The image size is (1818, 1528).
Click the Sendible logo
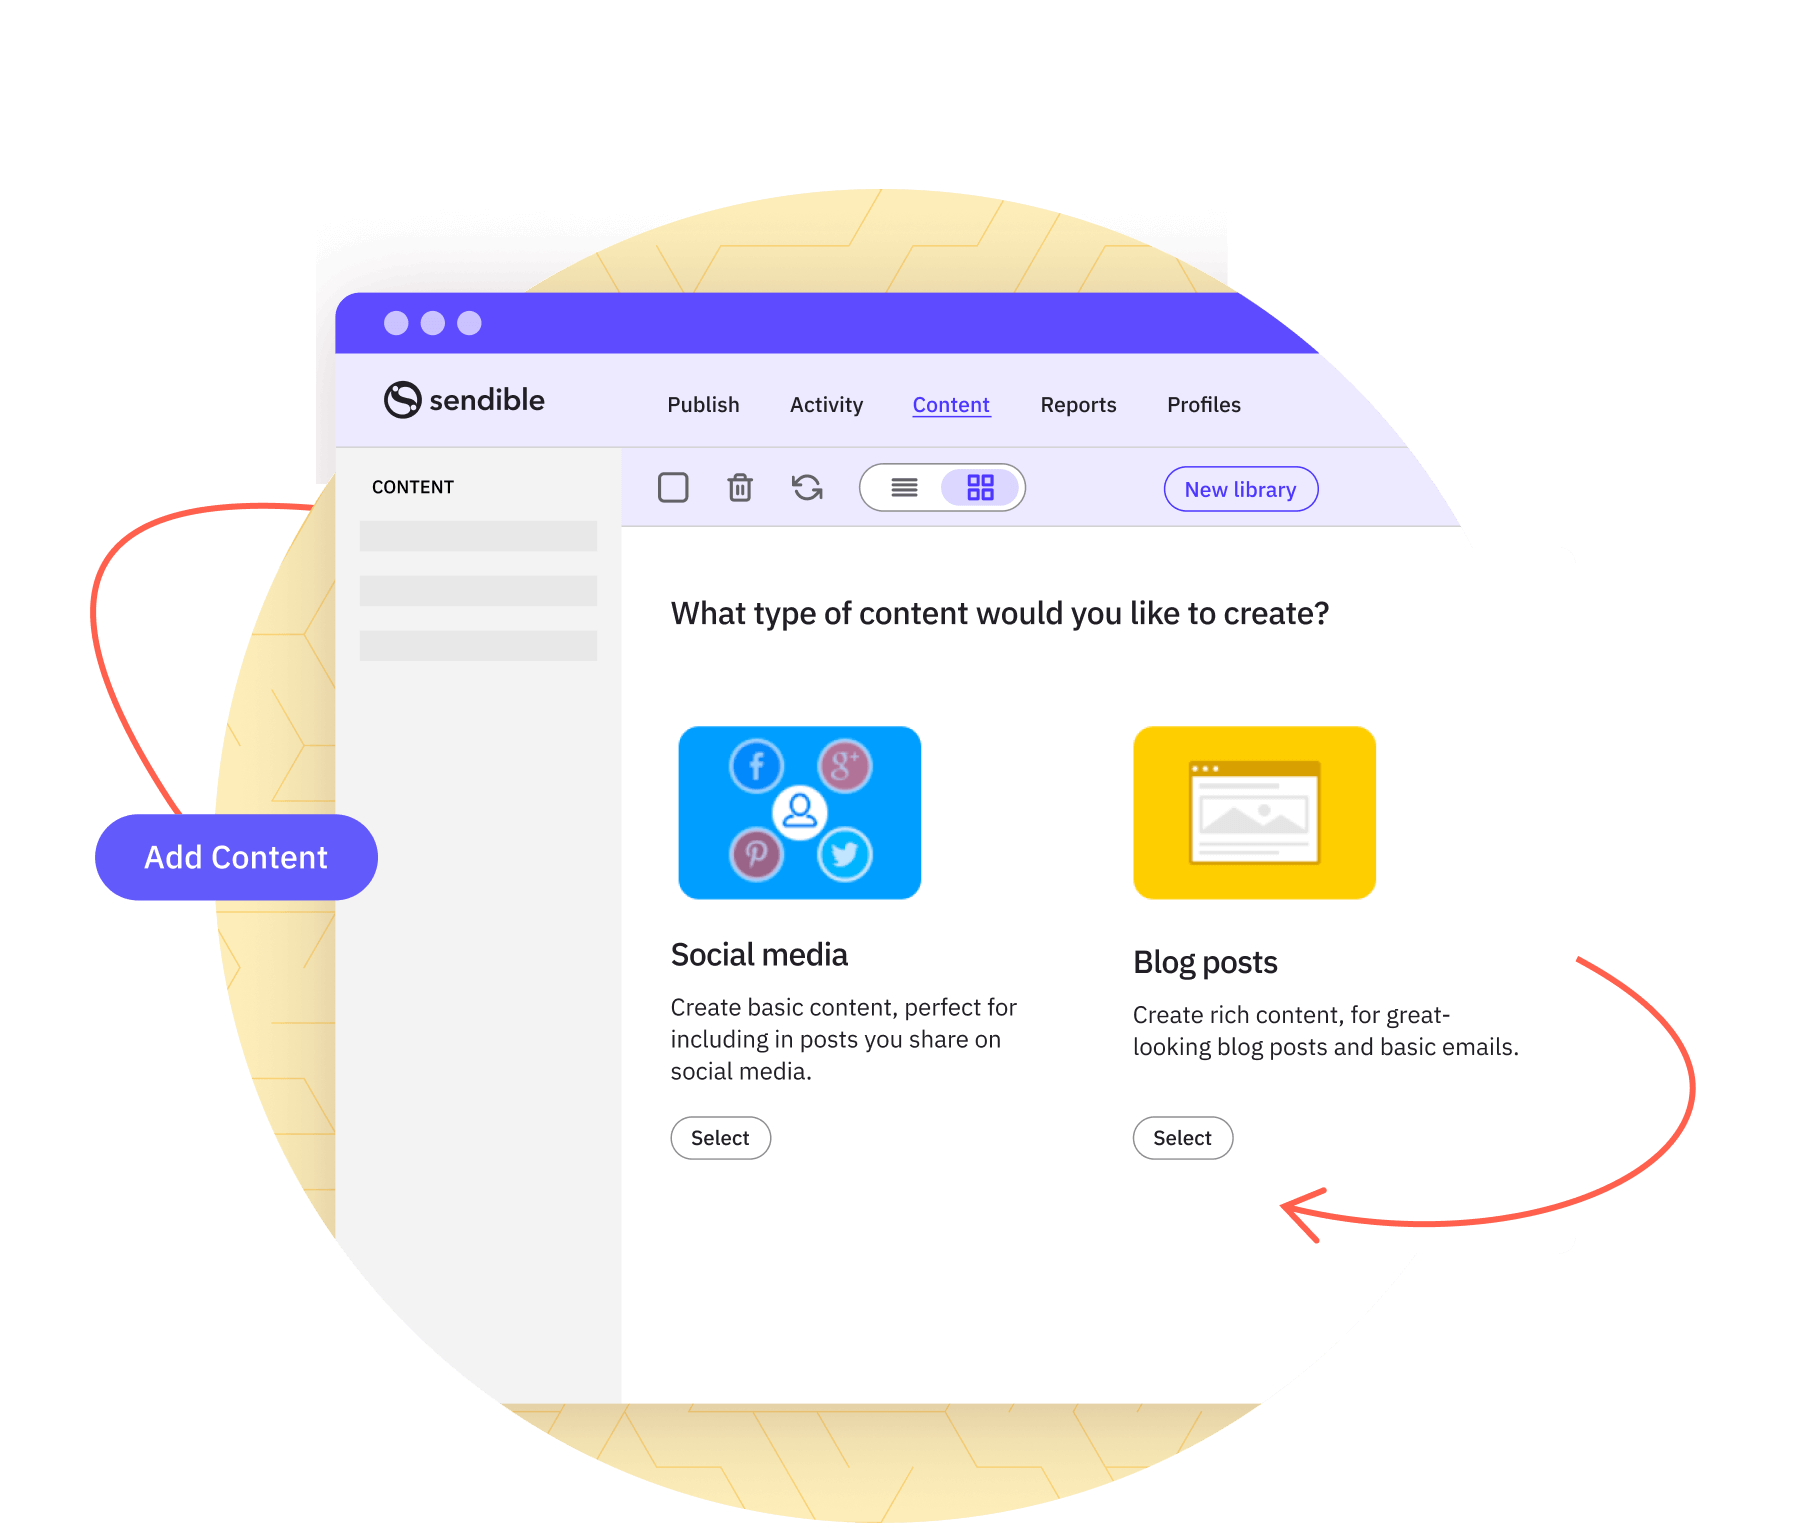pos(464,400)
